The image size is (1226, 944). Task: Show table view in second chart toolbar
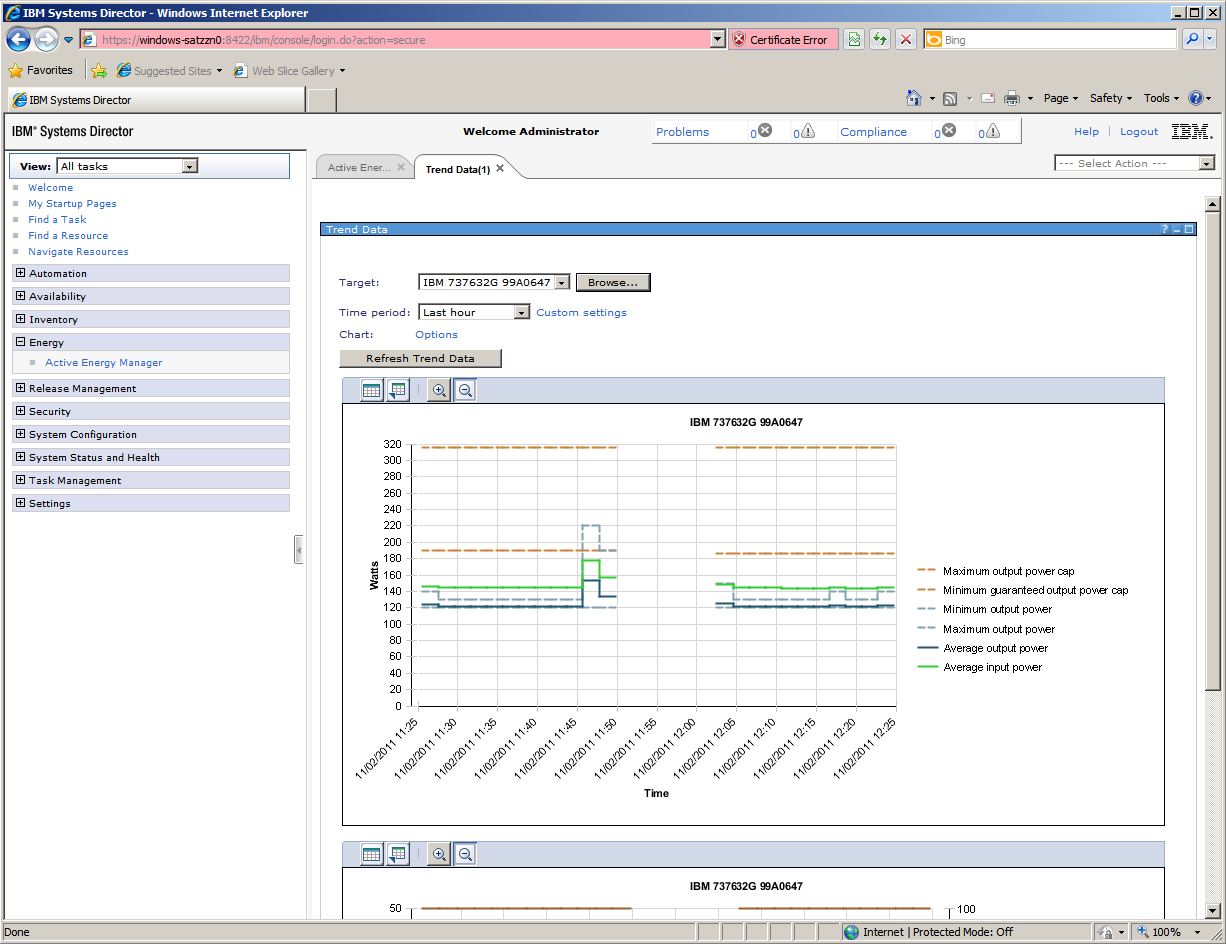tap(371, 854)
